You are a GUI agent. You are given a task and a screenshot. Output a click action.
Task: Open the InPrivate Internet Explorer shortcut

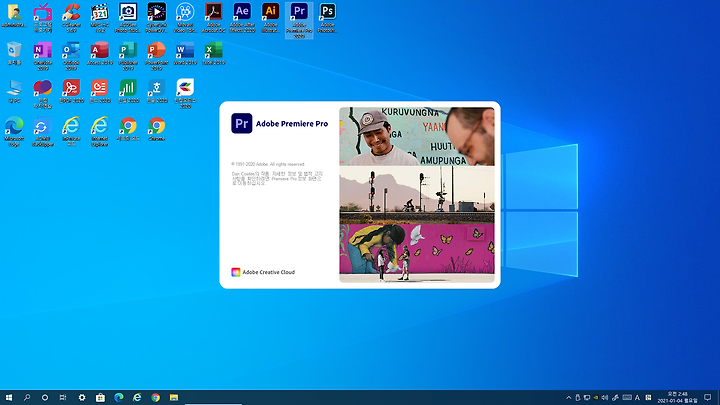71,132
